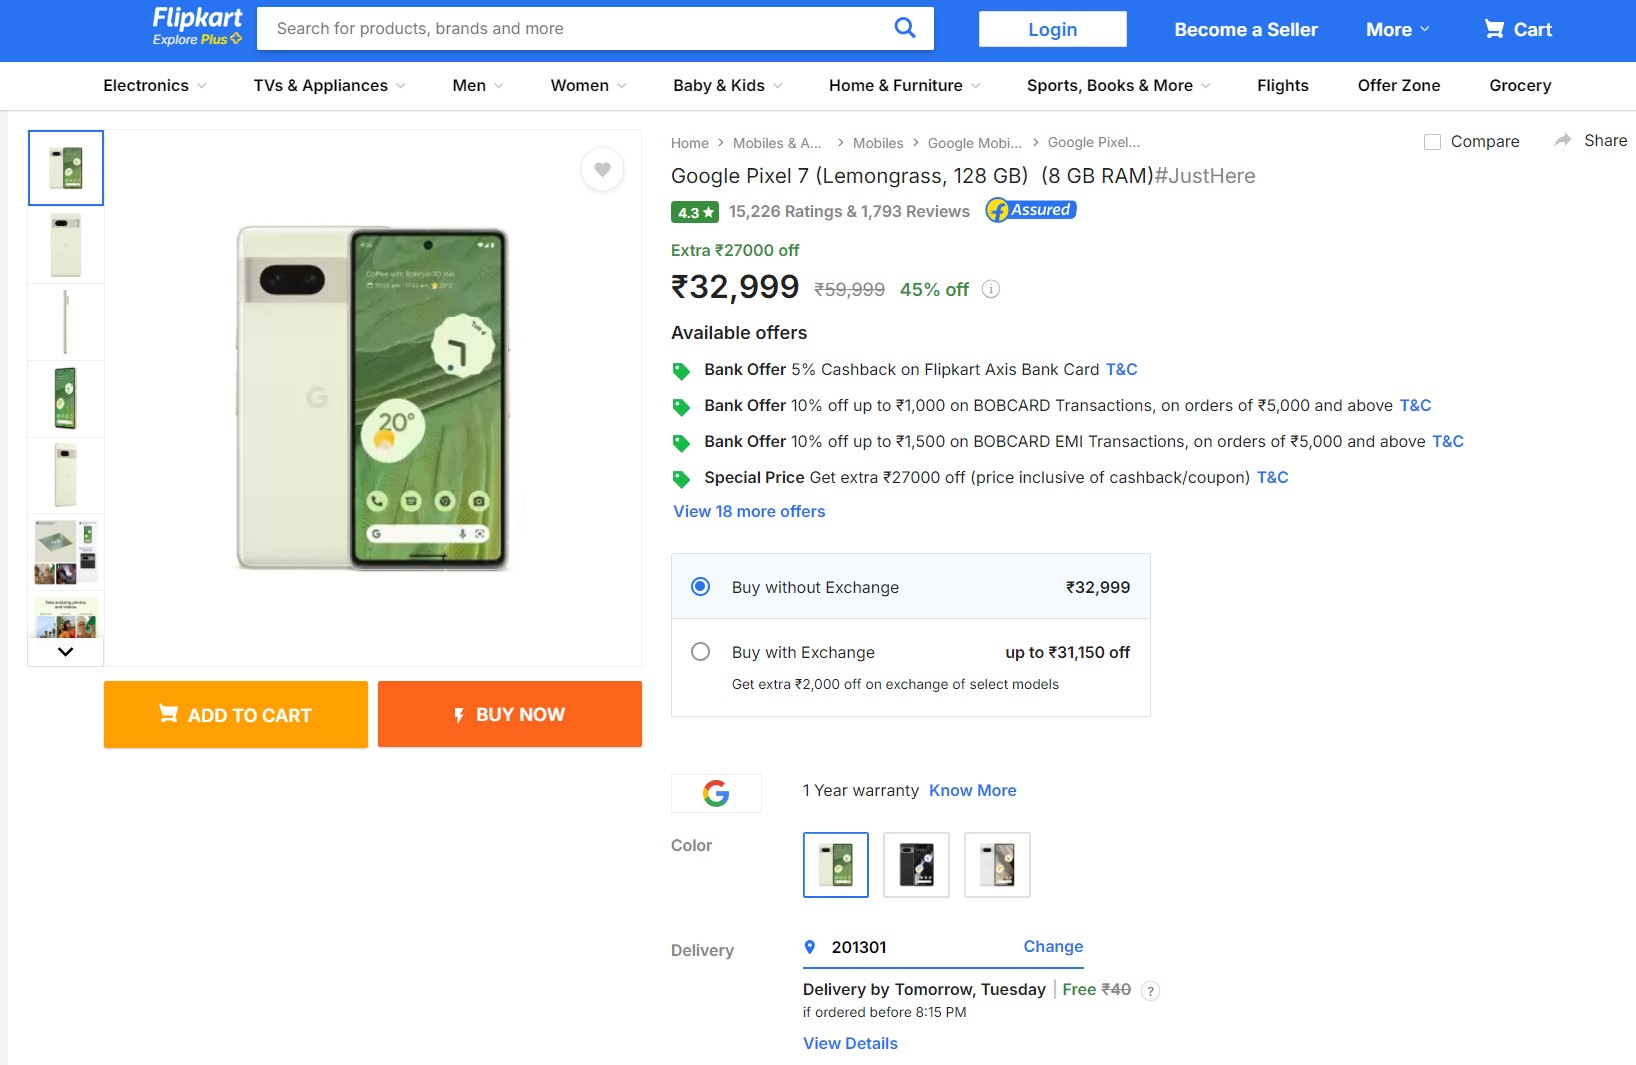Click the Flipkart Explore Plus logo
The width and height of the screenshot is (1636, 1065).
[197, 27]
